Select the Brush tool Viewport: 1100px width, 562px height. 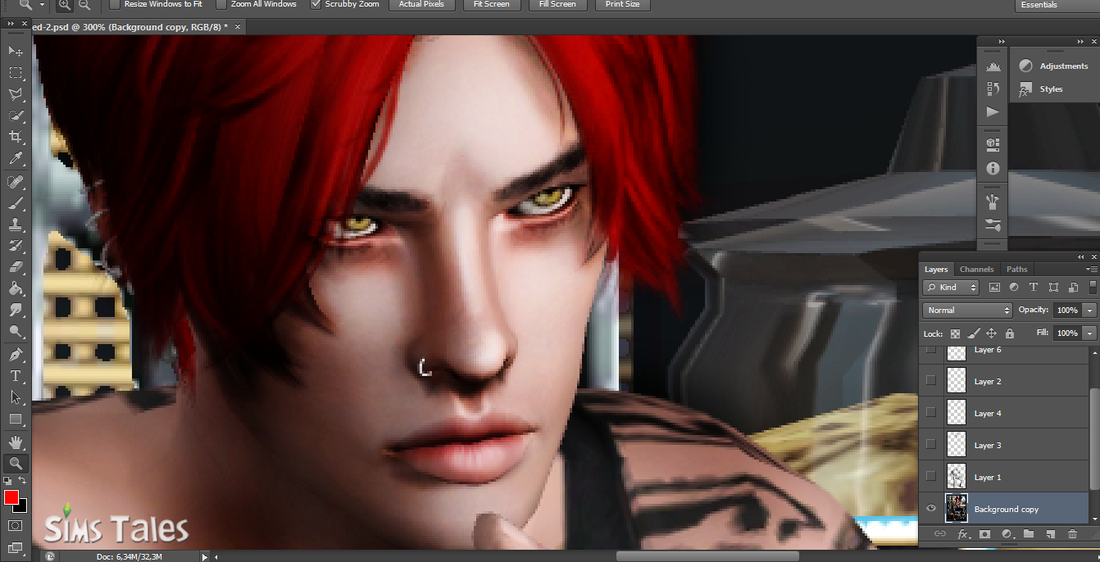pos(15,203)
